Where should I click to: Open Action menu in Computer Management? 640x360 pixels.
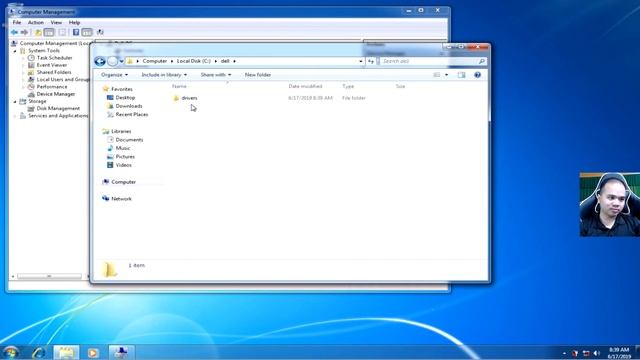point(36,22)
